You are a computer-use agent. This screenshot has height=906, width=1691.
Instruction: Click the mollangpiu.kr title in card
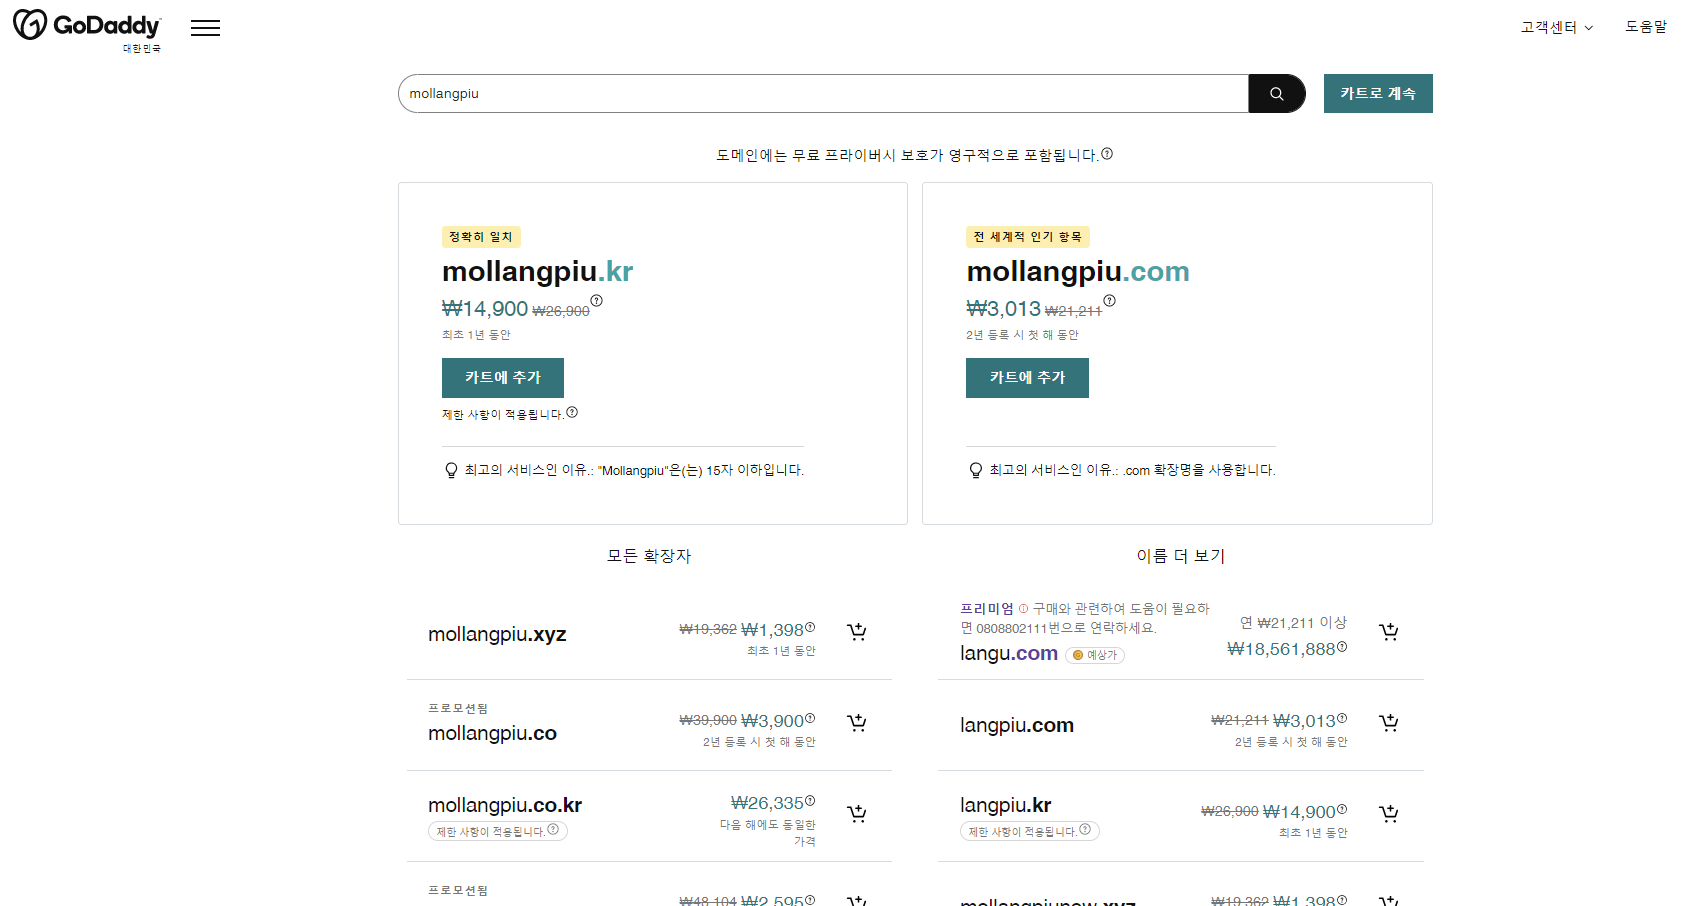pos(537,272)
